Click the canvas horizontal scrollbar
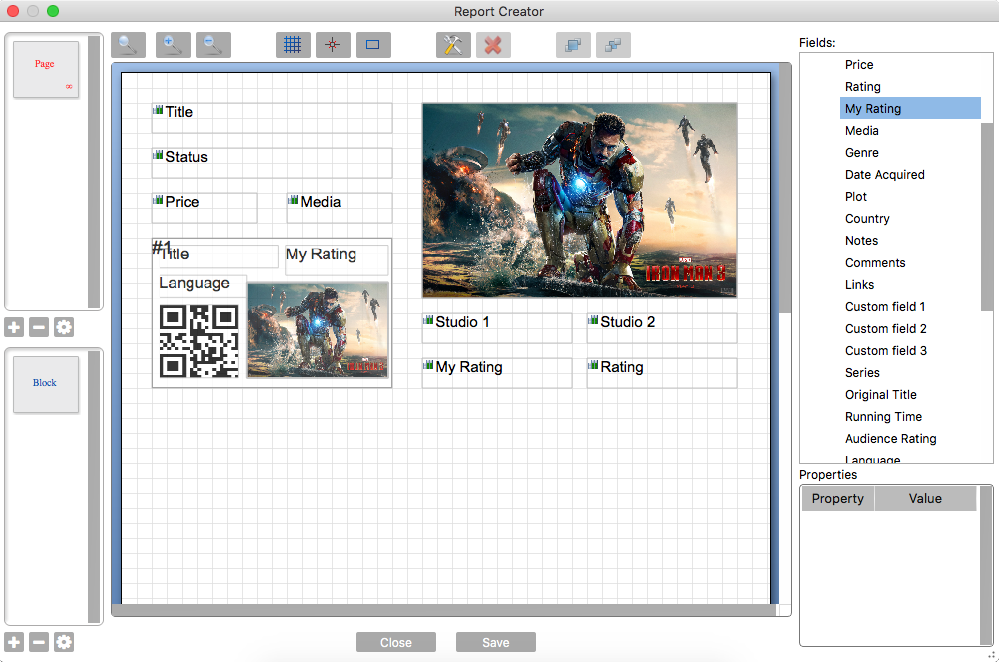Viewport: 999px width, 662px height. [x=444, y=610]
